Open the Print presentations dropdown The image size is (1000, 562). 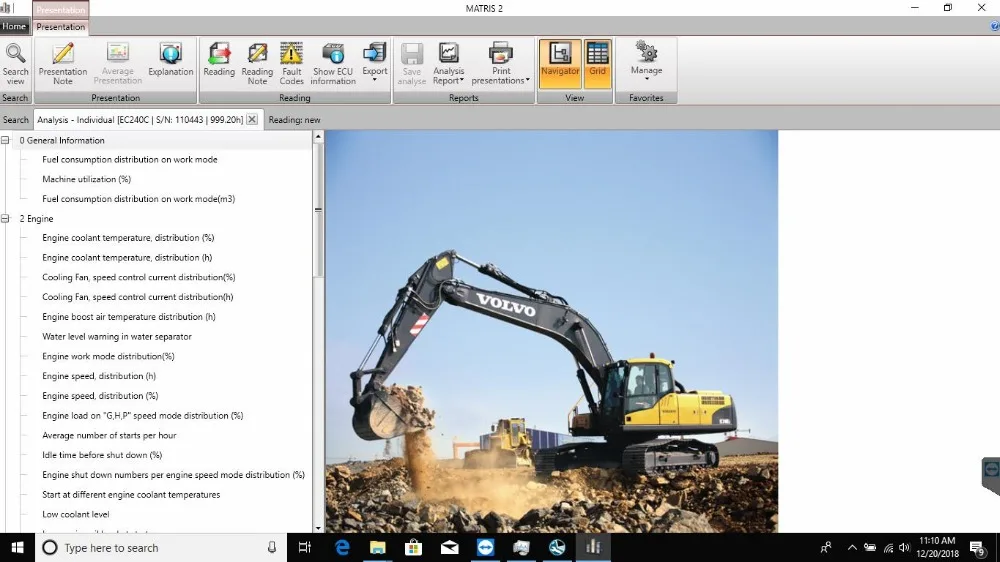501,64
